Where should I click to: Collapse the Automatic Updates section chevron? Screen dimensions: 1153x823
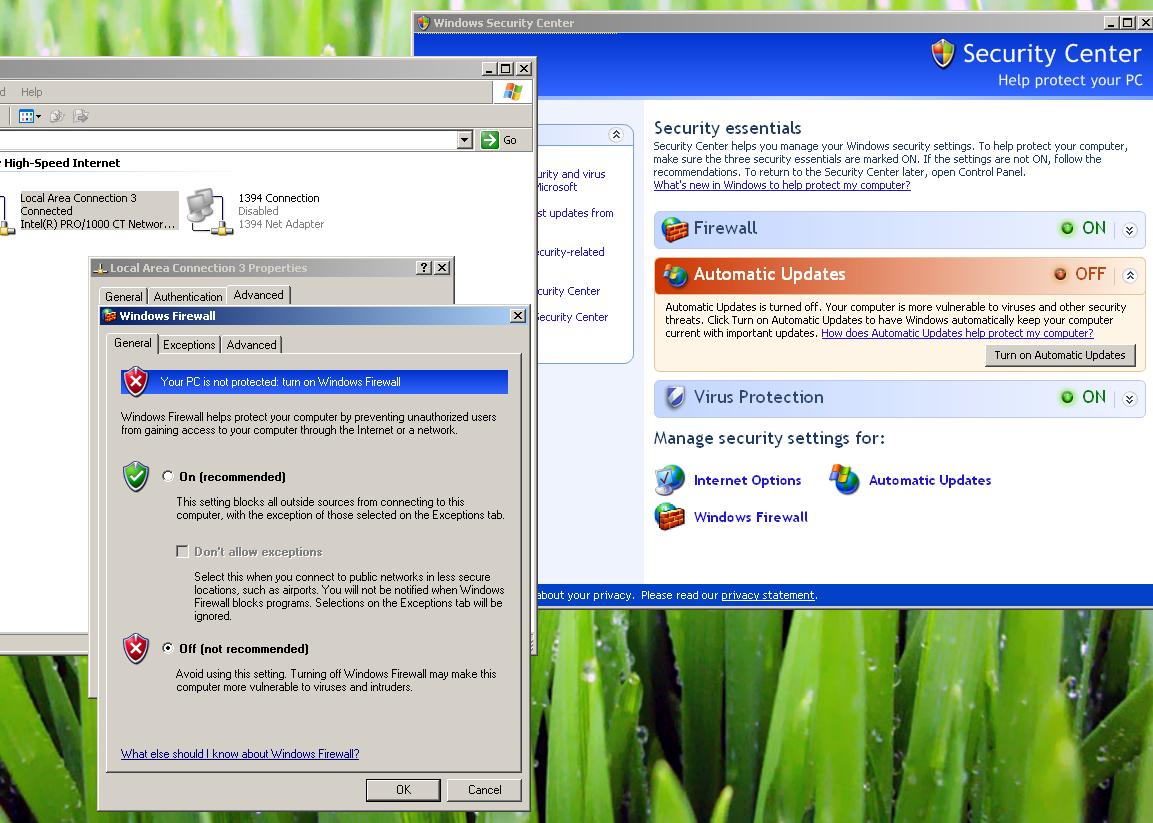(x=1130, y=276)
